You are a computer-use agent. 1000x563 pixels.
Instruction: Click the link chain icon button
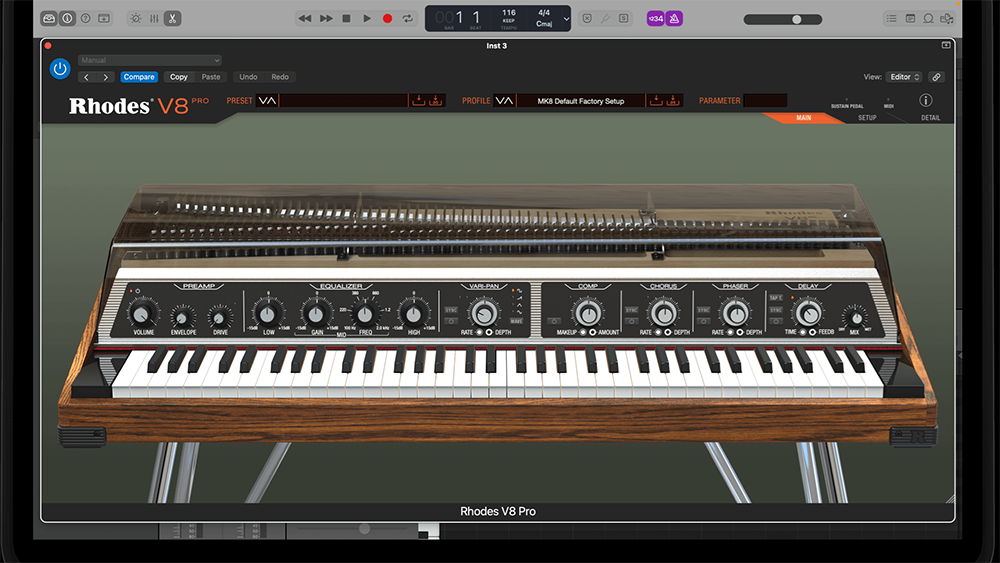[x=936, y=77]
